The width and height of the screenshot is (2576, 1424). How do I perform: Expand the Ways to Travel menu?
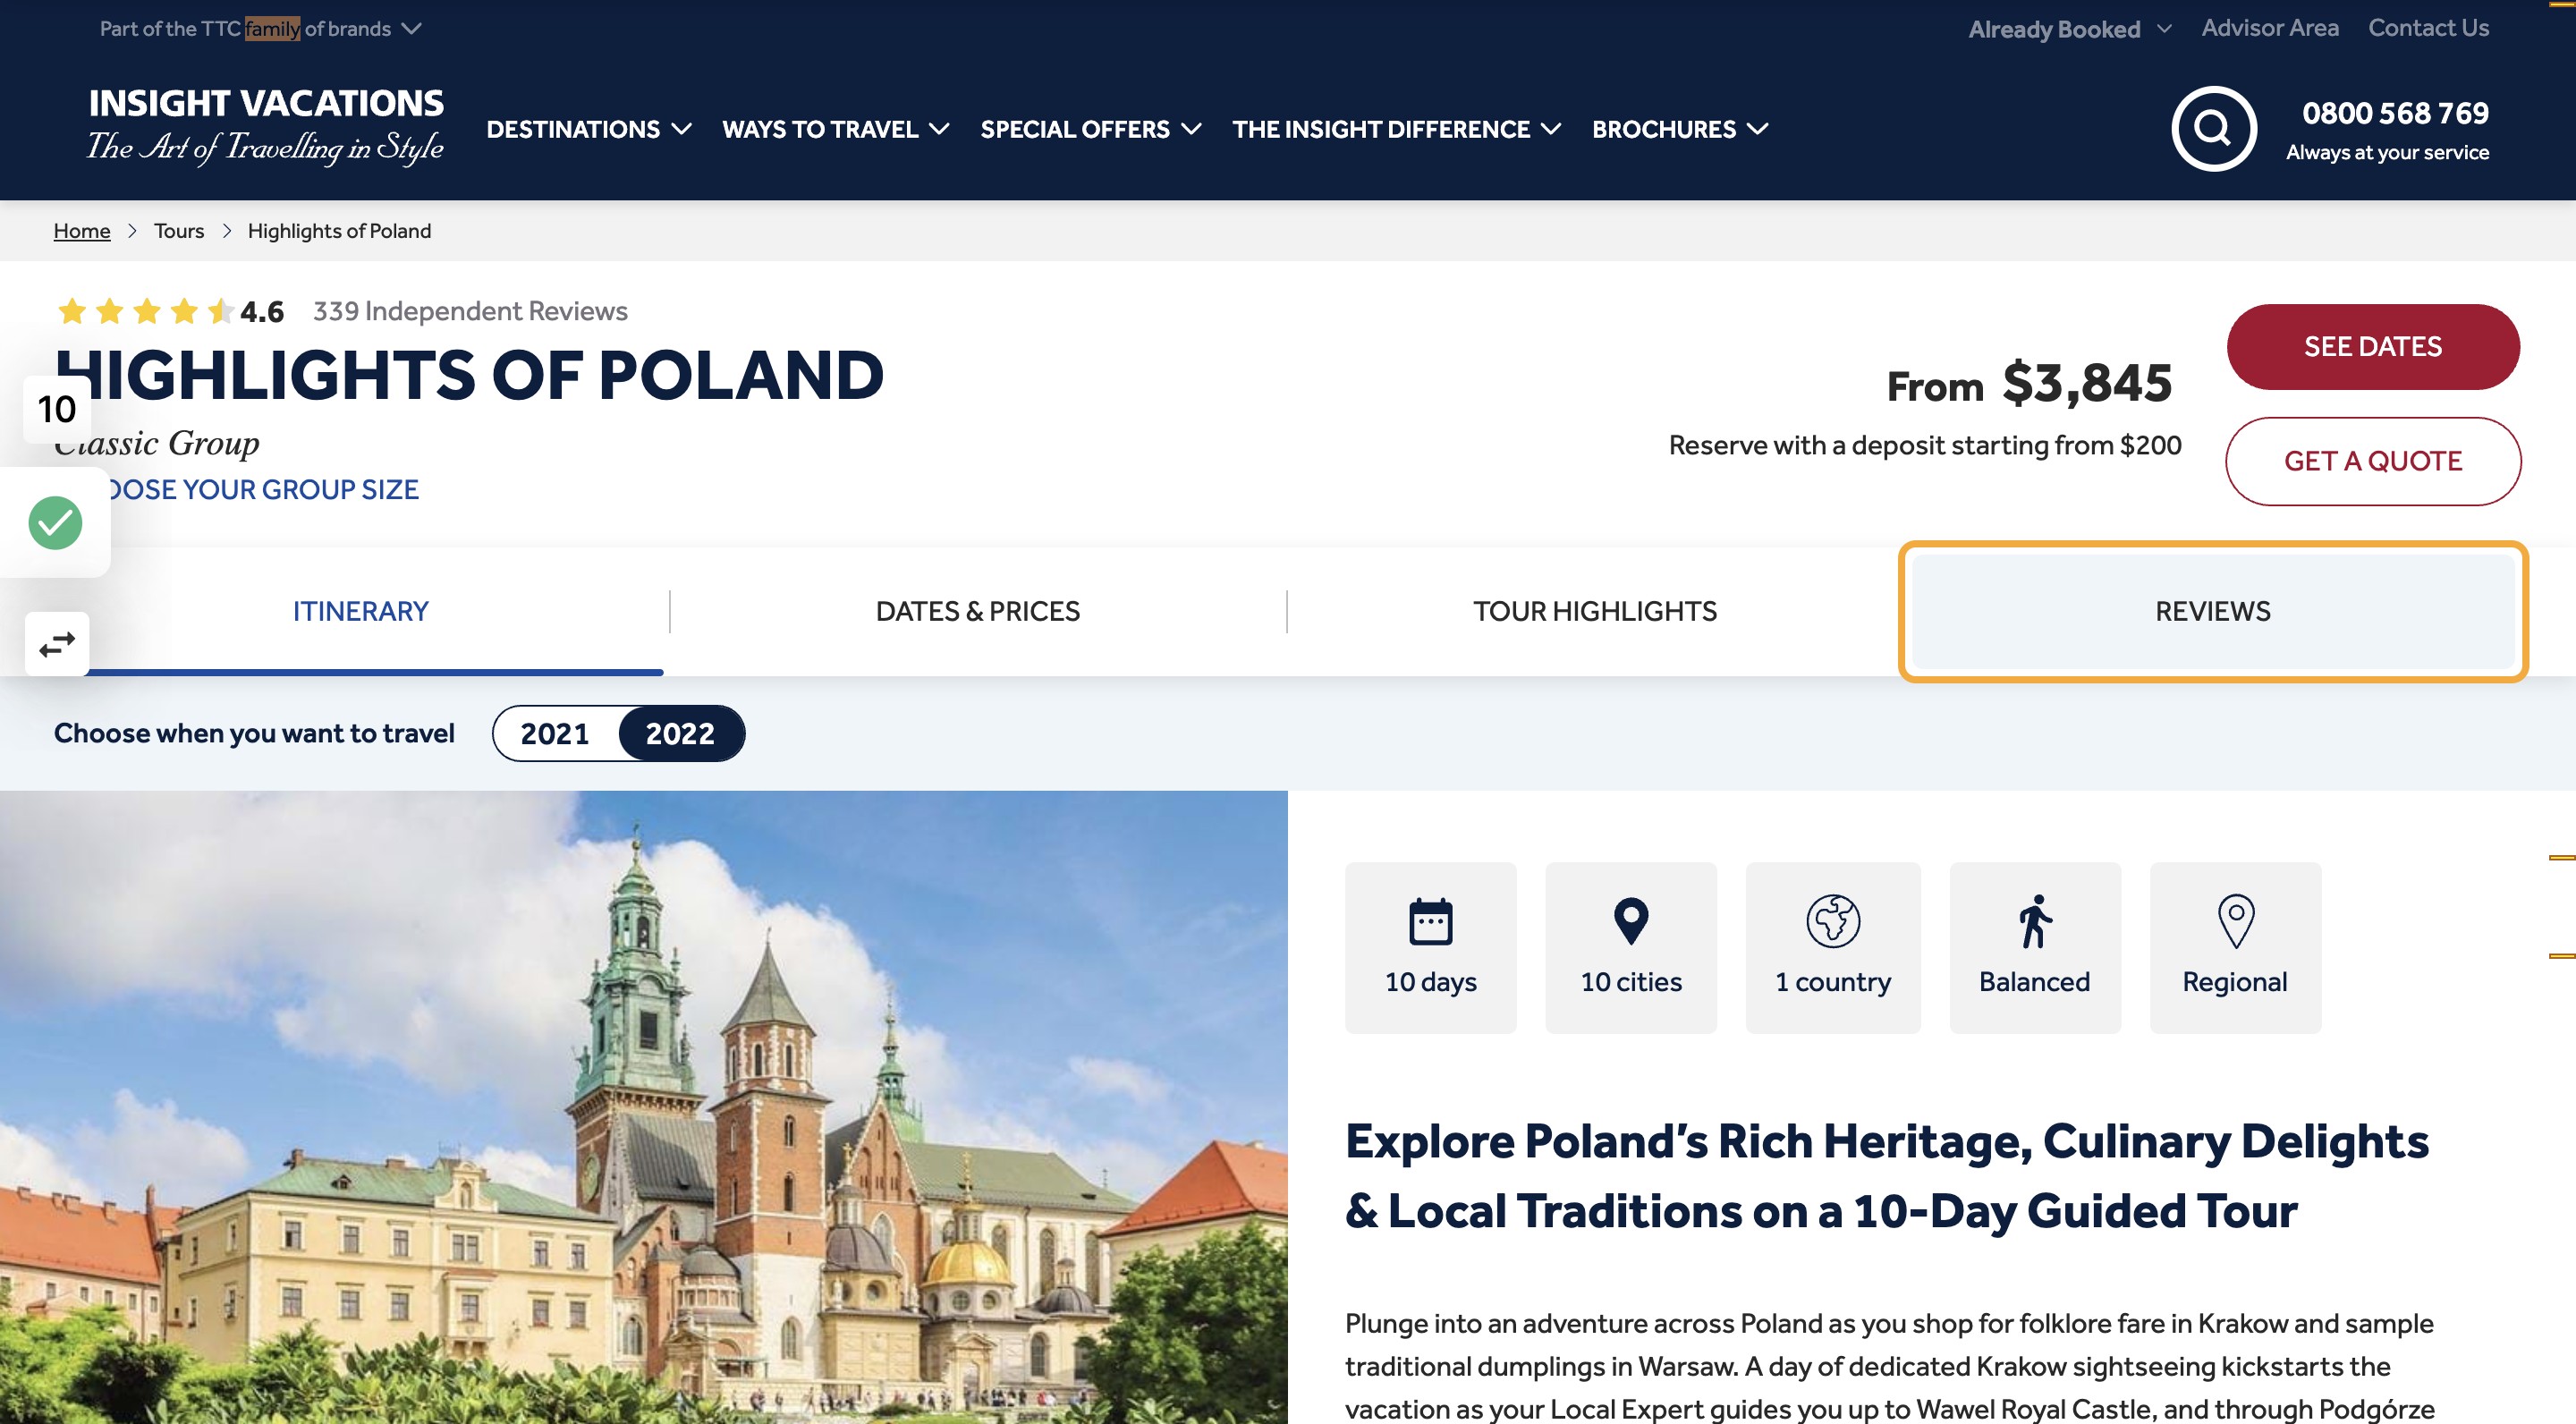[835, 129]
